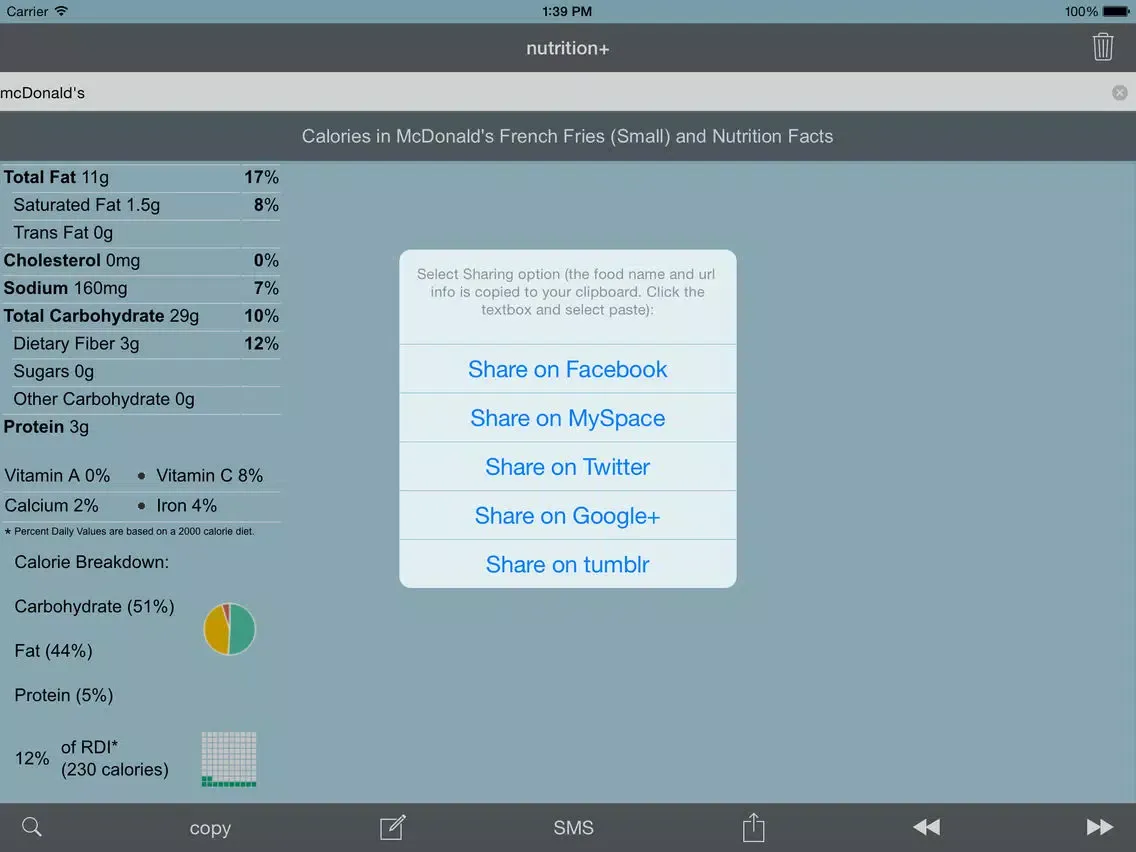
Task: Tap the Dietary Fiber 3g line
Action: coord(141,343)
